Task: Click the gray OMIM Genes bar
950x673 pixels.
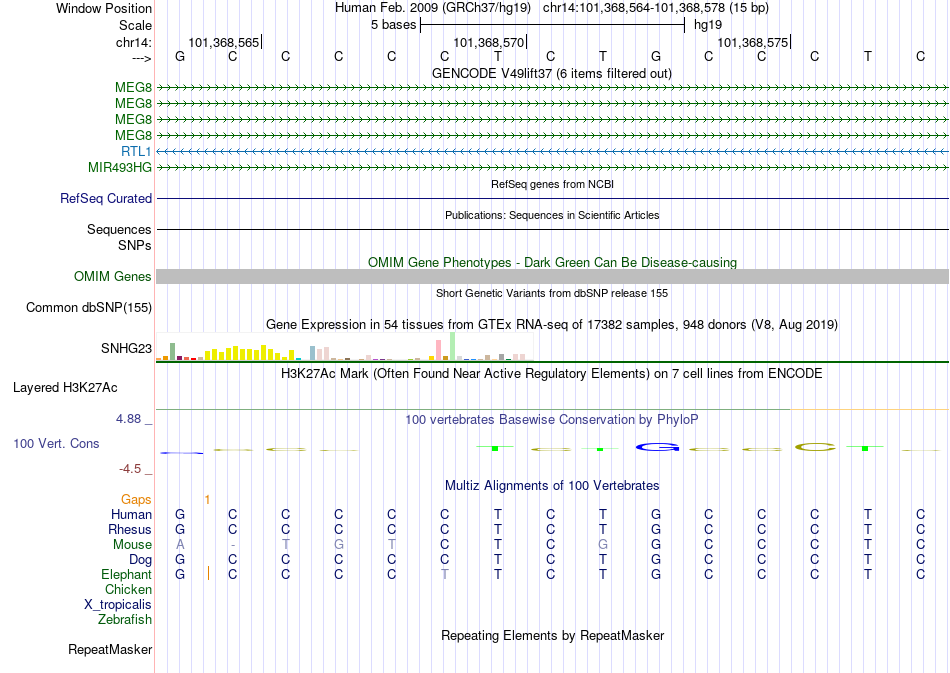Action: [552, 276]
